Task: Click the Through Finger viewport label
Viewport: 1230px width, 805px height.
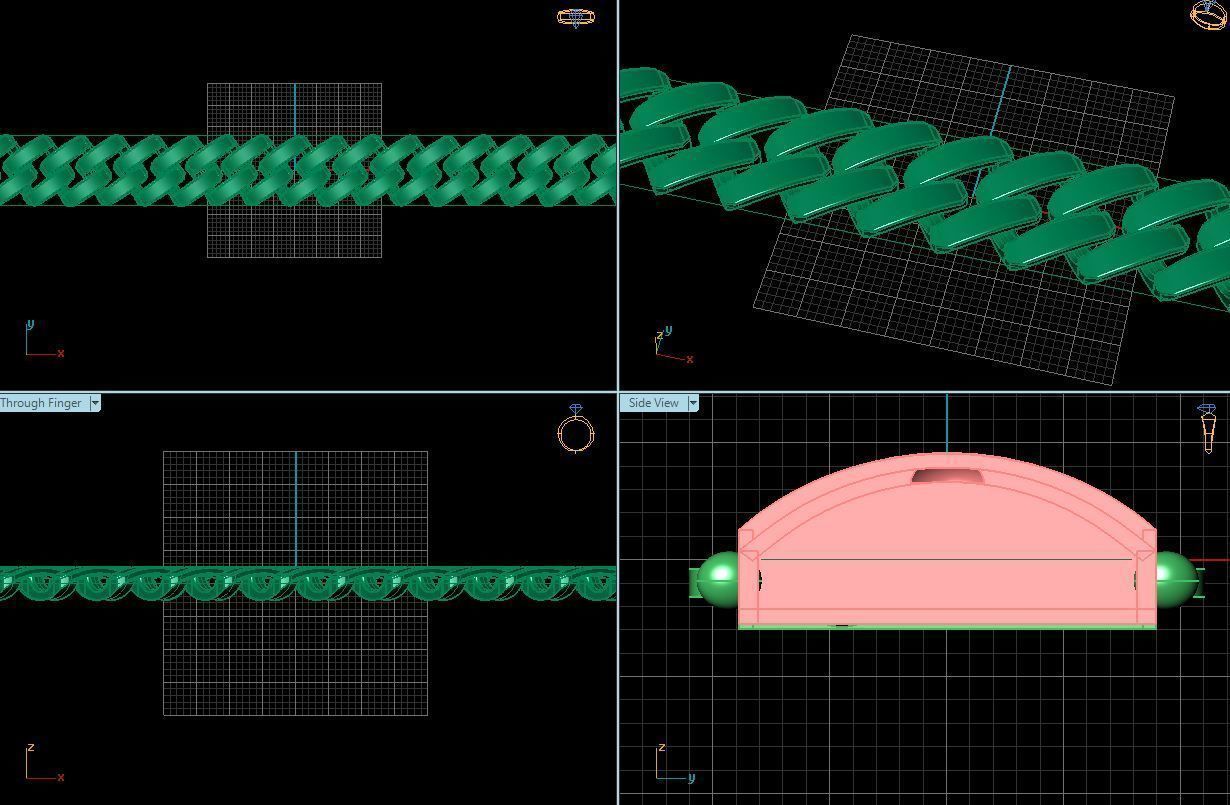Action: [x=42, y=403]
